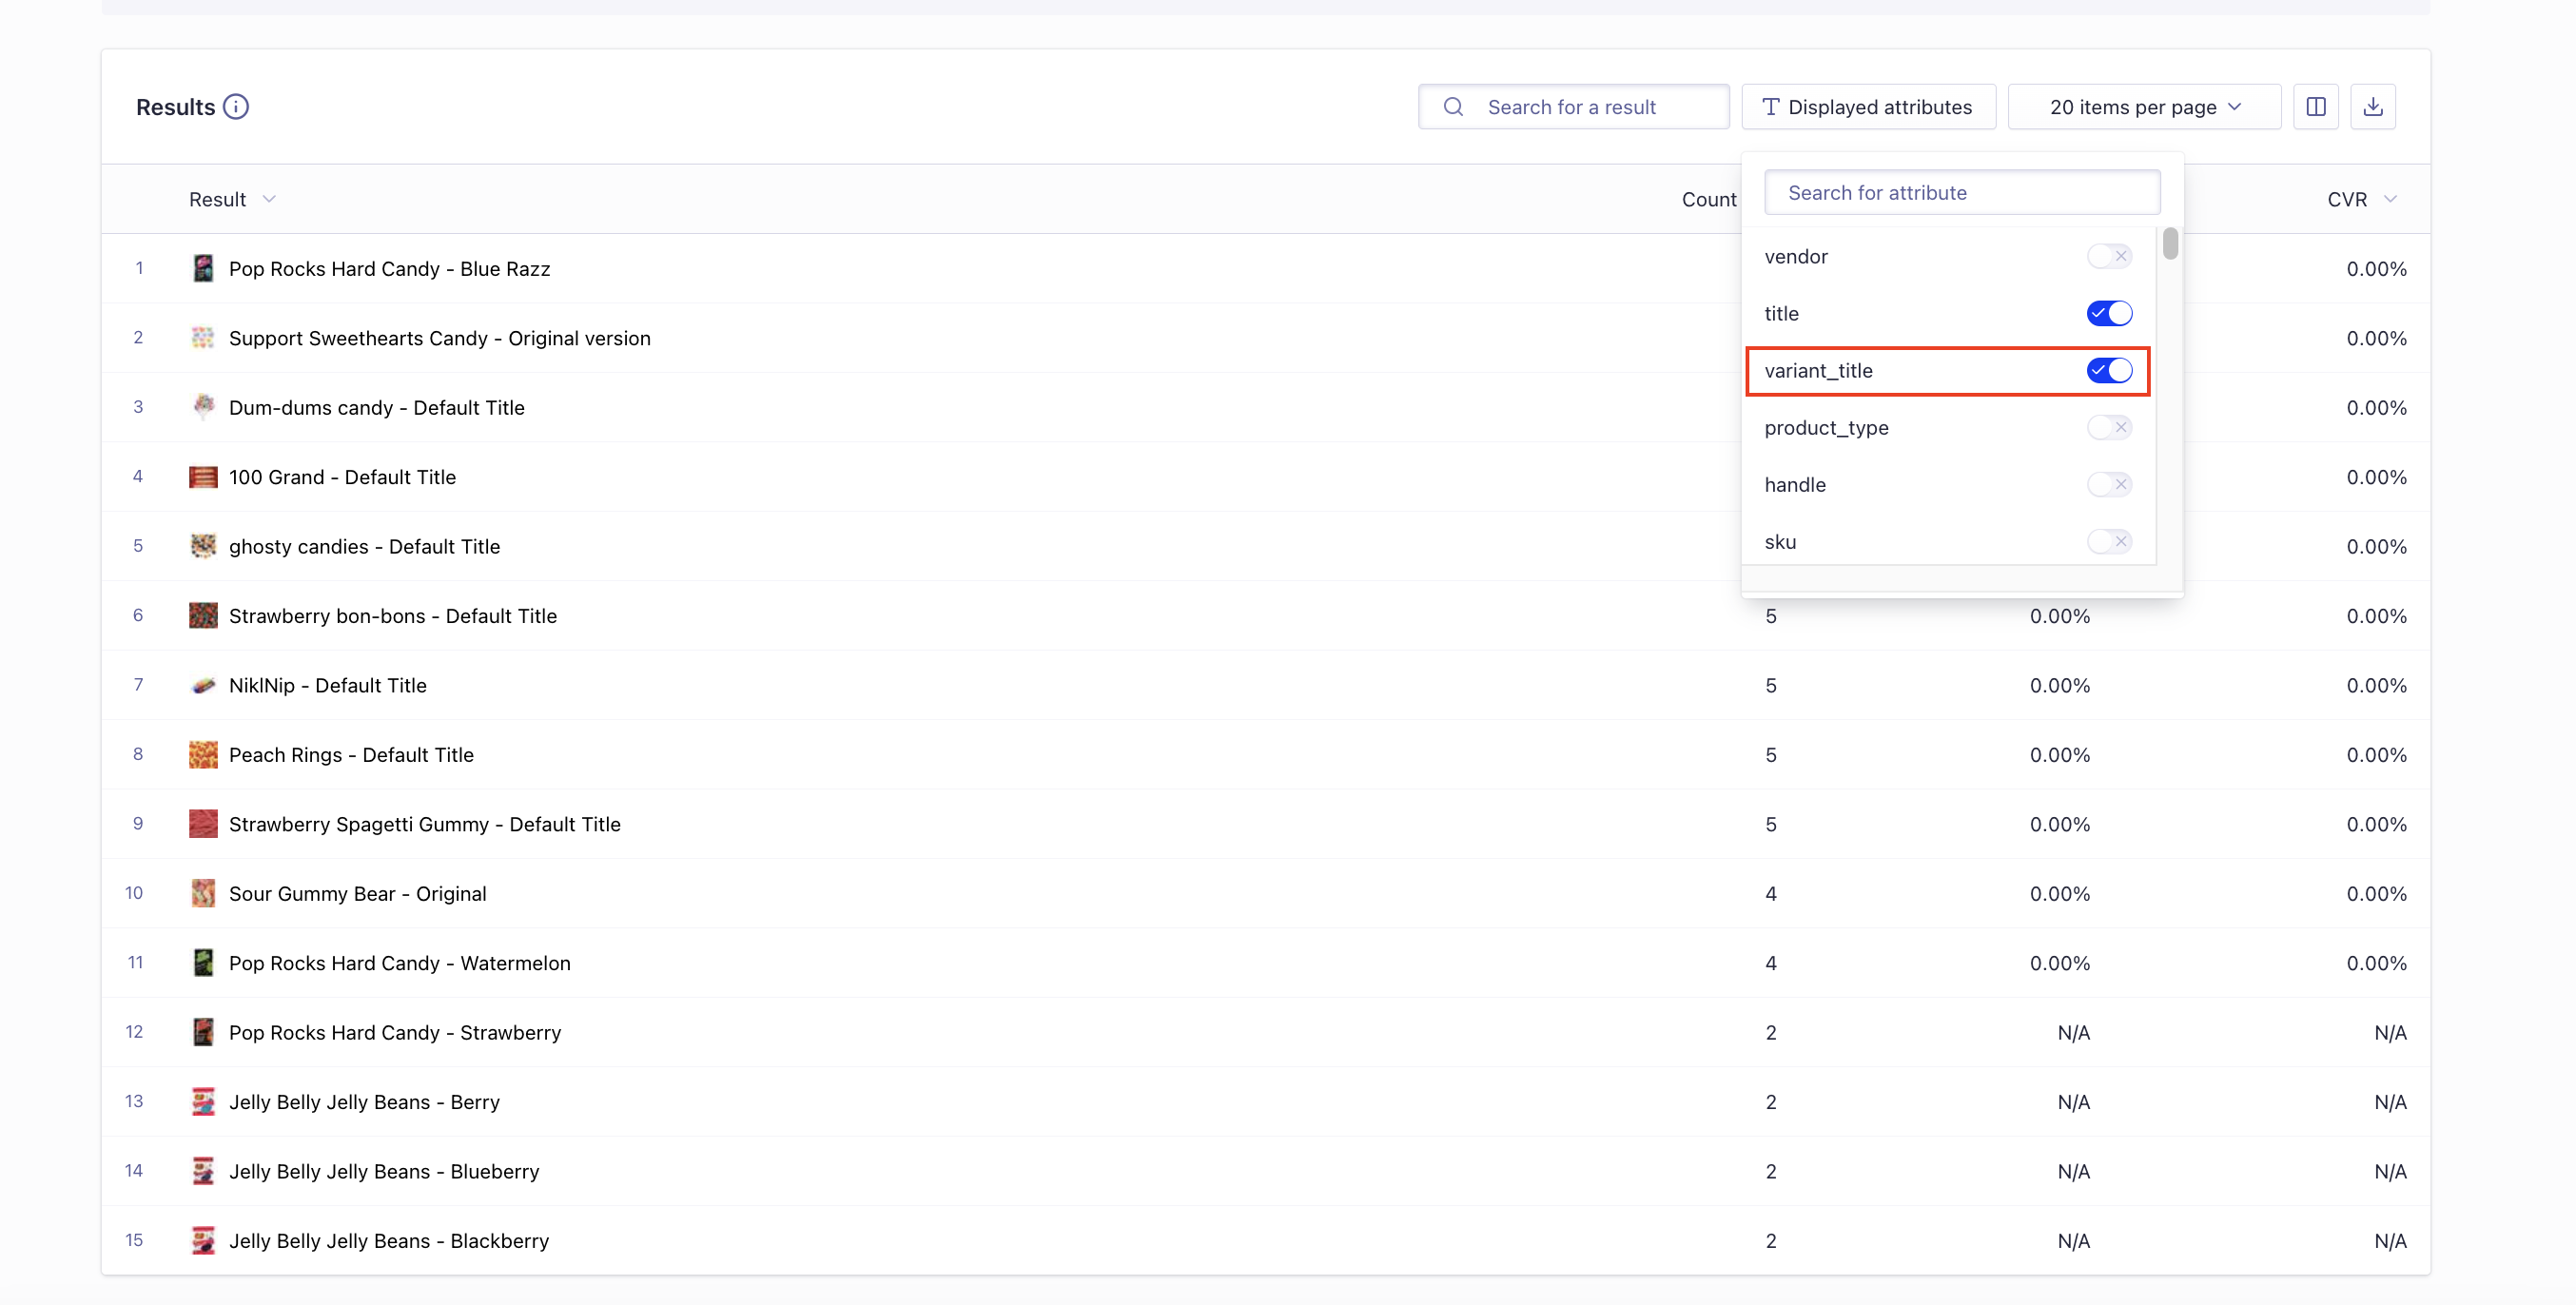The image size is (2576, 1305).
Task: Select 'Pop Rocks Hard Candy - Blue Razz'
Action: coord(389,269)
